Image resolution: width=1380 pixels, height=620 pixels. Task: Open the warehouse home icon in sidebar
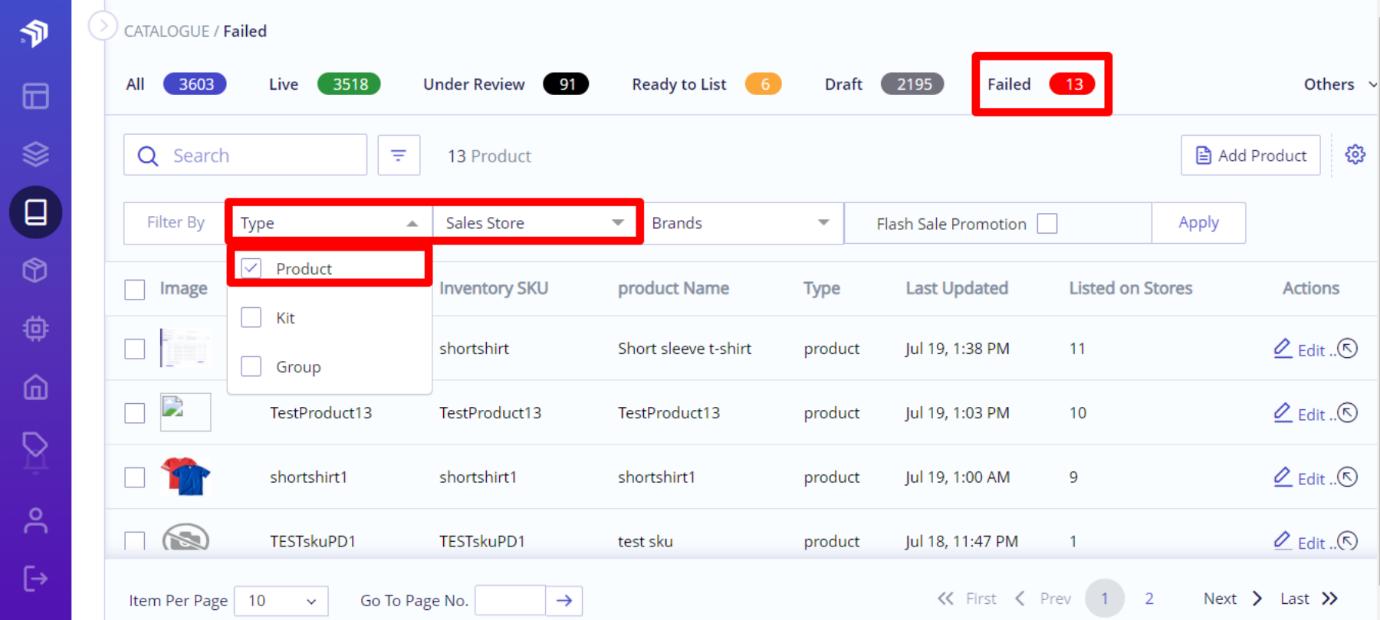point(36,386)
